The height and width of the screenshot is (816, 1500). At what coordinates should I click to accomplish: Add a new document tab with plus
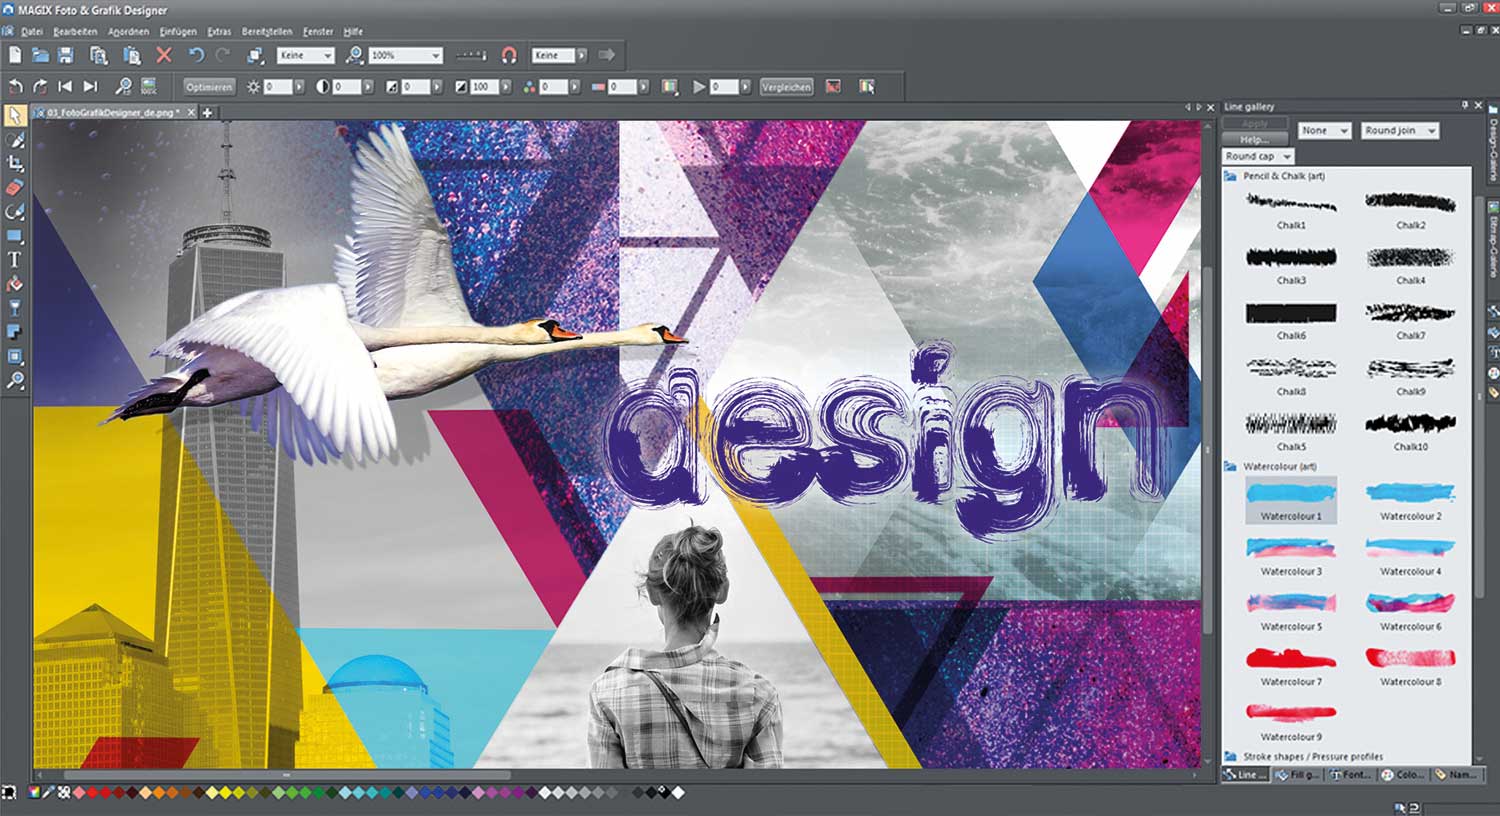[208, 113]
